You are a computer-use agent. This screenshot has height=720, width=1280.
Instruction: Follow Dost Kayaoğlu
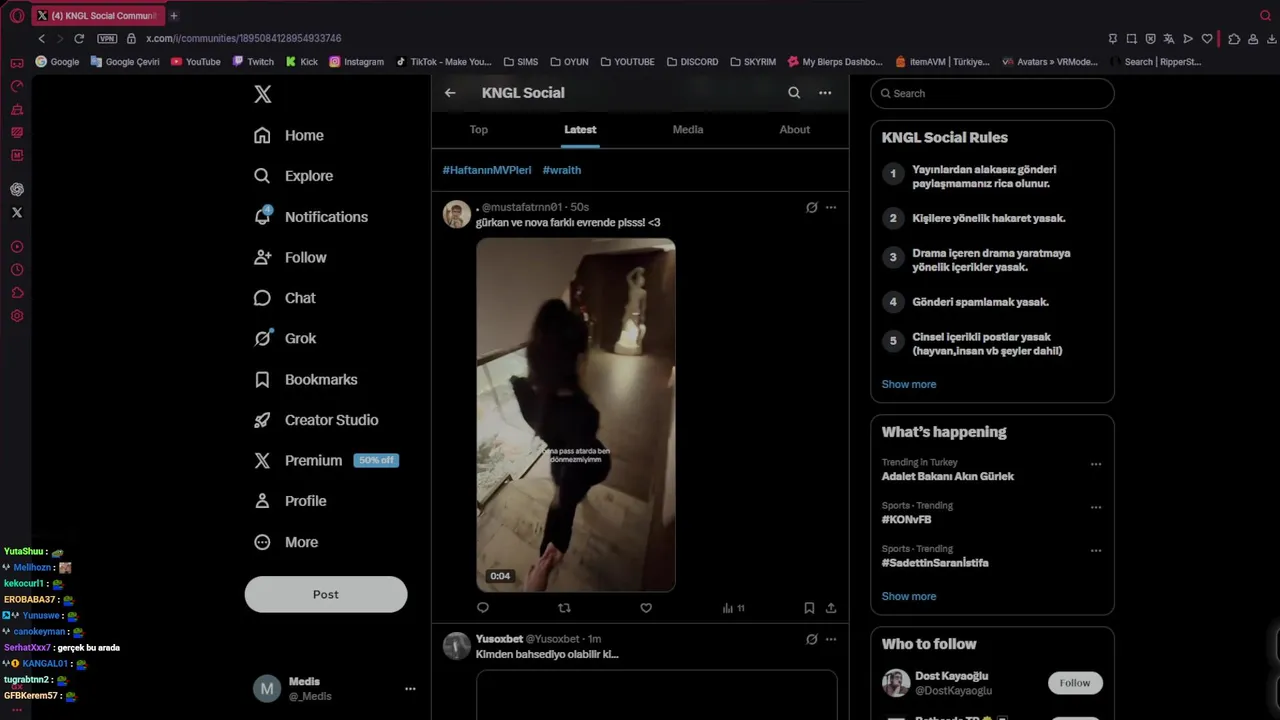point(1075,683)
